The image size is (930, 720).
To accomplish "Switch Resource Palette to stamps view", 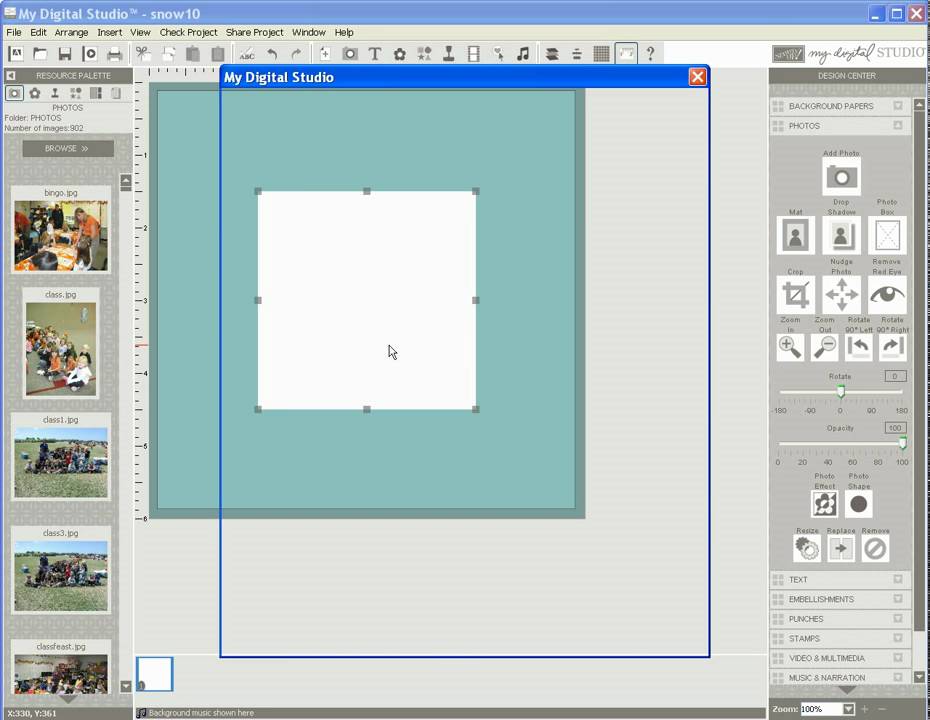I will tap(55, 93).
